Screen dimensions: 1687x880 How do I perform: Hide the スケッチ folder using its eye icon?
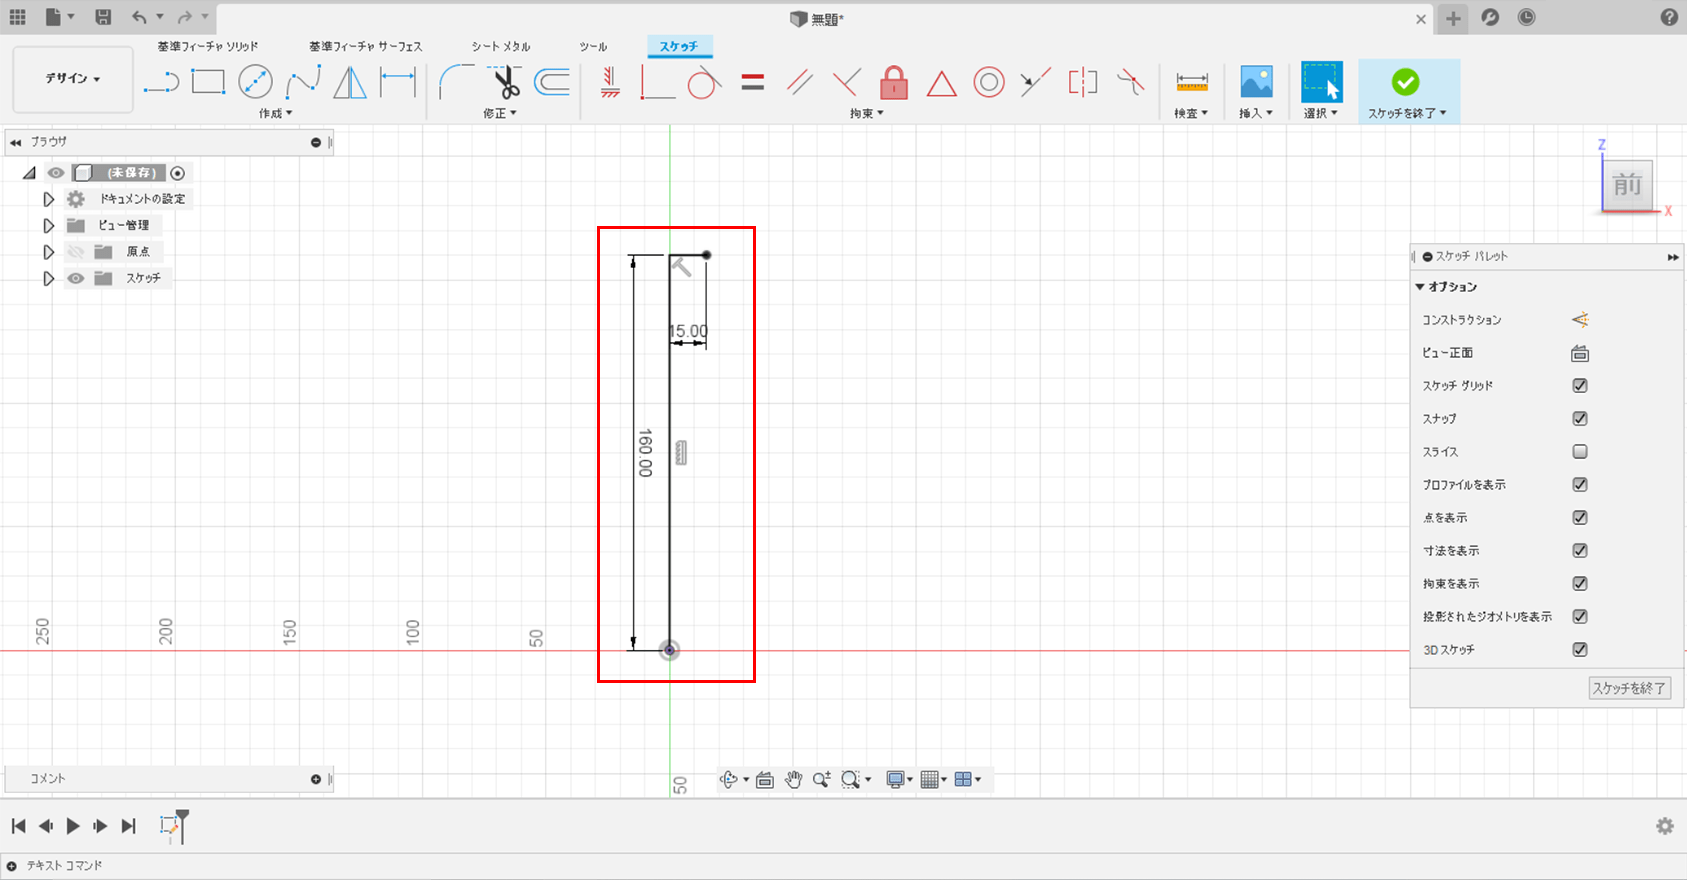[76, 278]
